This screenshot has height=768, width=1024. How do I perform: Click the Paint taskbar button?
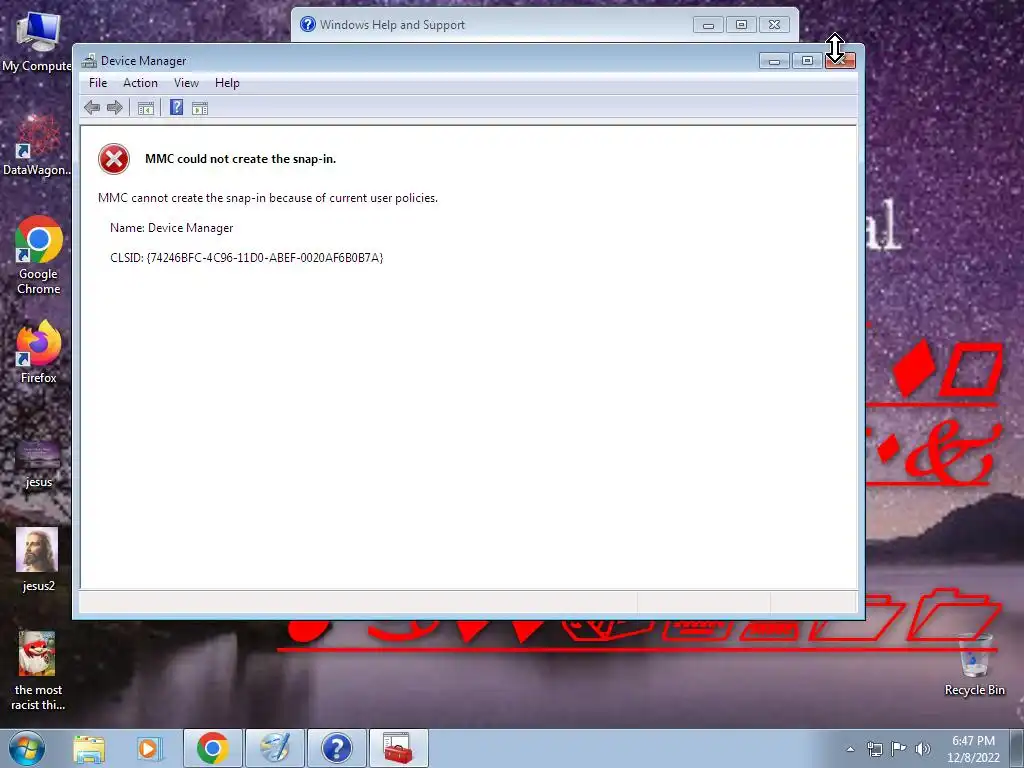[x=274, y=748]
